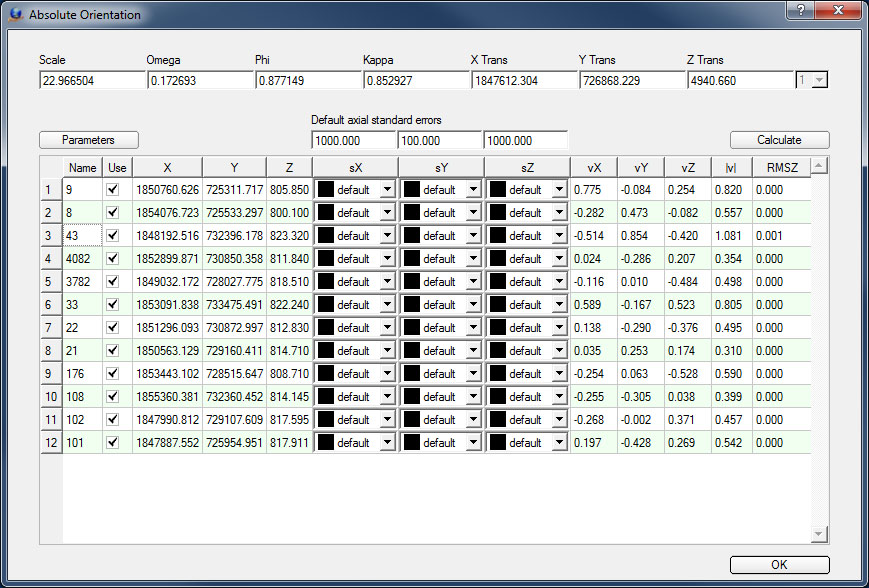Click the Omega input field
Viewport: 869px width, 588px height.
pos(200,80)
